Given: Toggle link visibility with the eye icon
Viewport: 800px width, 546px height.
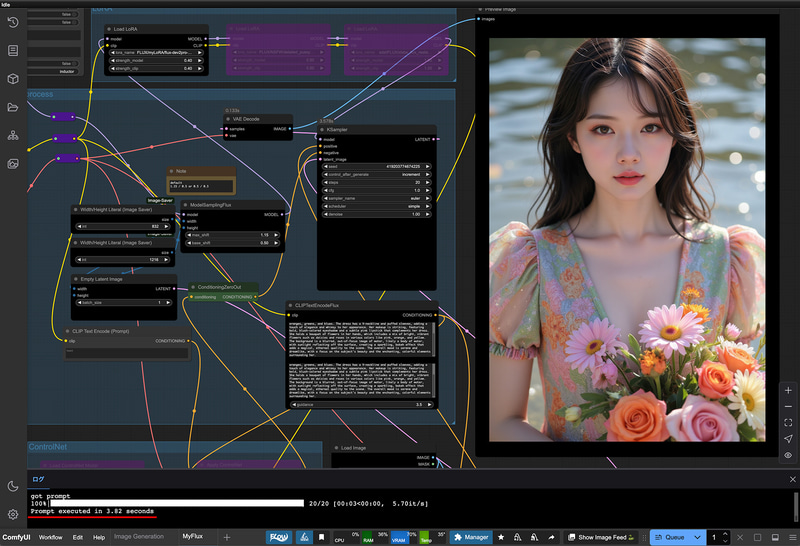Looking at the screenshot, I should (x=788, y=455).
